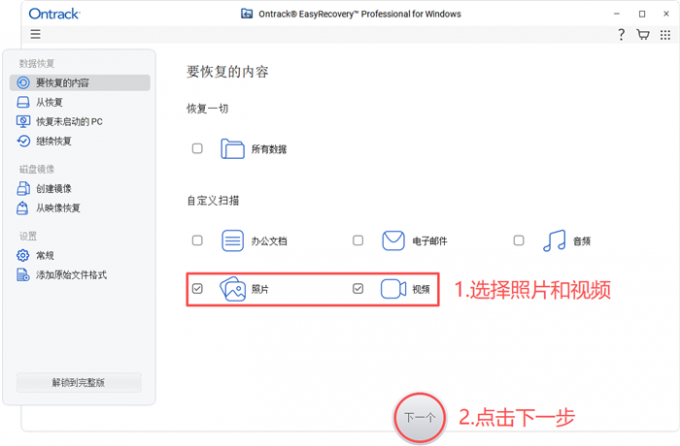The width and height of the screenshot is (680, 446).
Task: Open the help question mark icon
Action: point(621,34)
